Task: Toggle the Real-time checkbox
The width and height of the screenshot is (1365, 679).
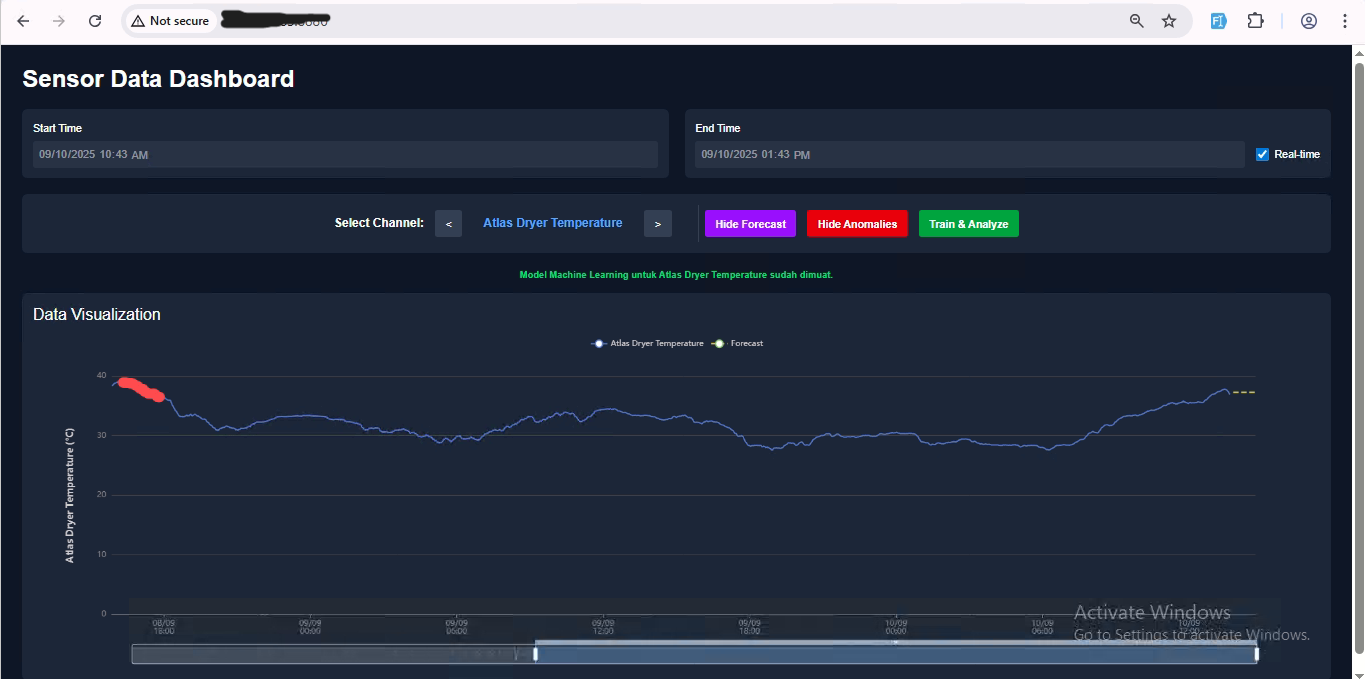Action: coord(1262,154)
